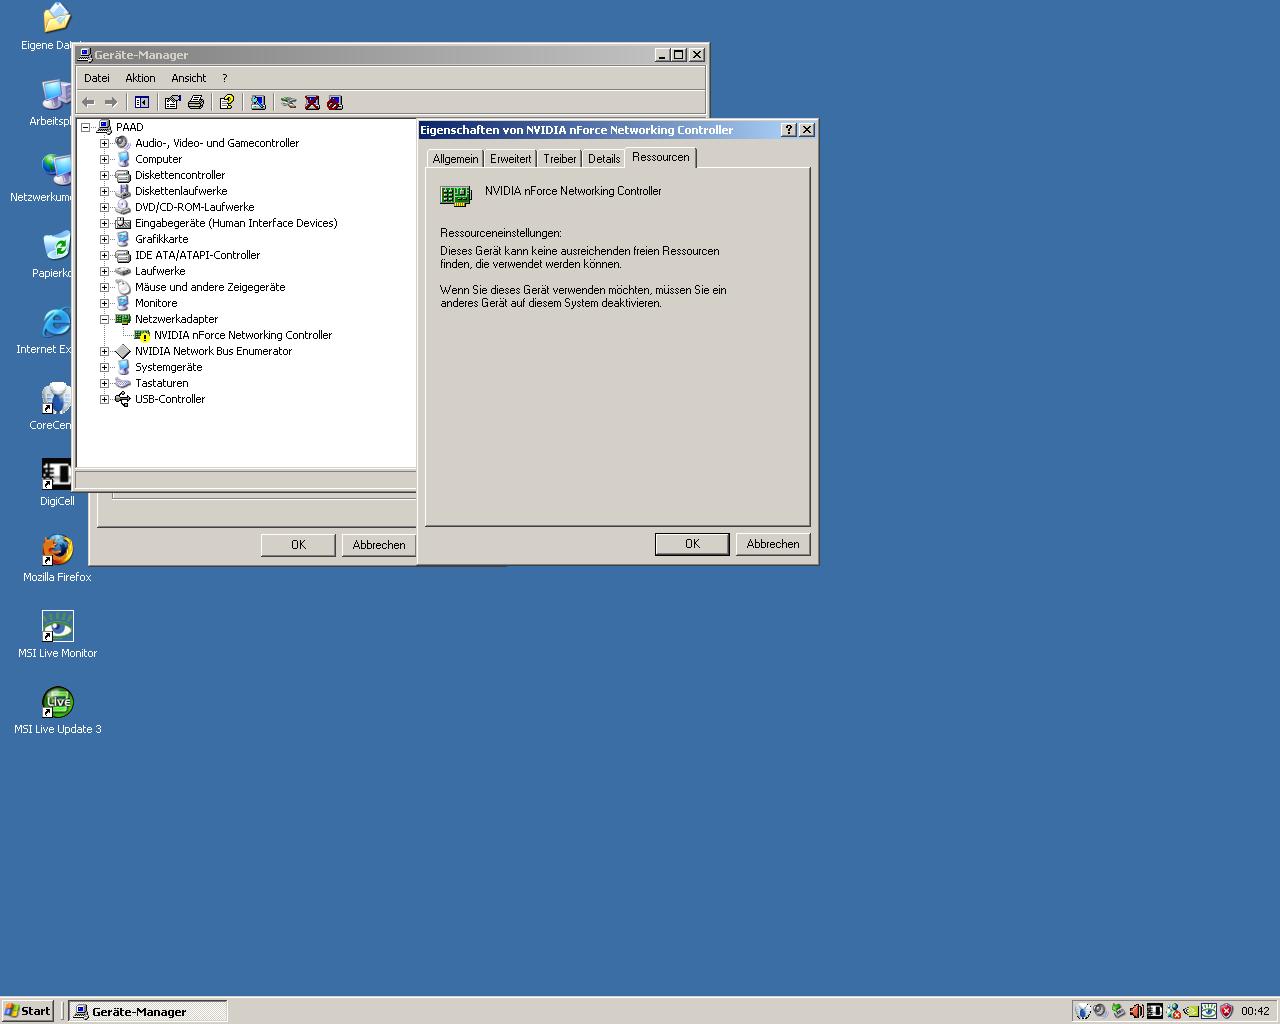The width and height of the screenshot is (1280, 1024).
Task: Click the safely remove hardware tray icon
Action: click(1119, 1011)
